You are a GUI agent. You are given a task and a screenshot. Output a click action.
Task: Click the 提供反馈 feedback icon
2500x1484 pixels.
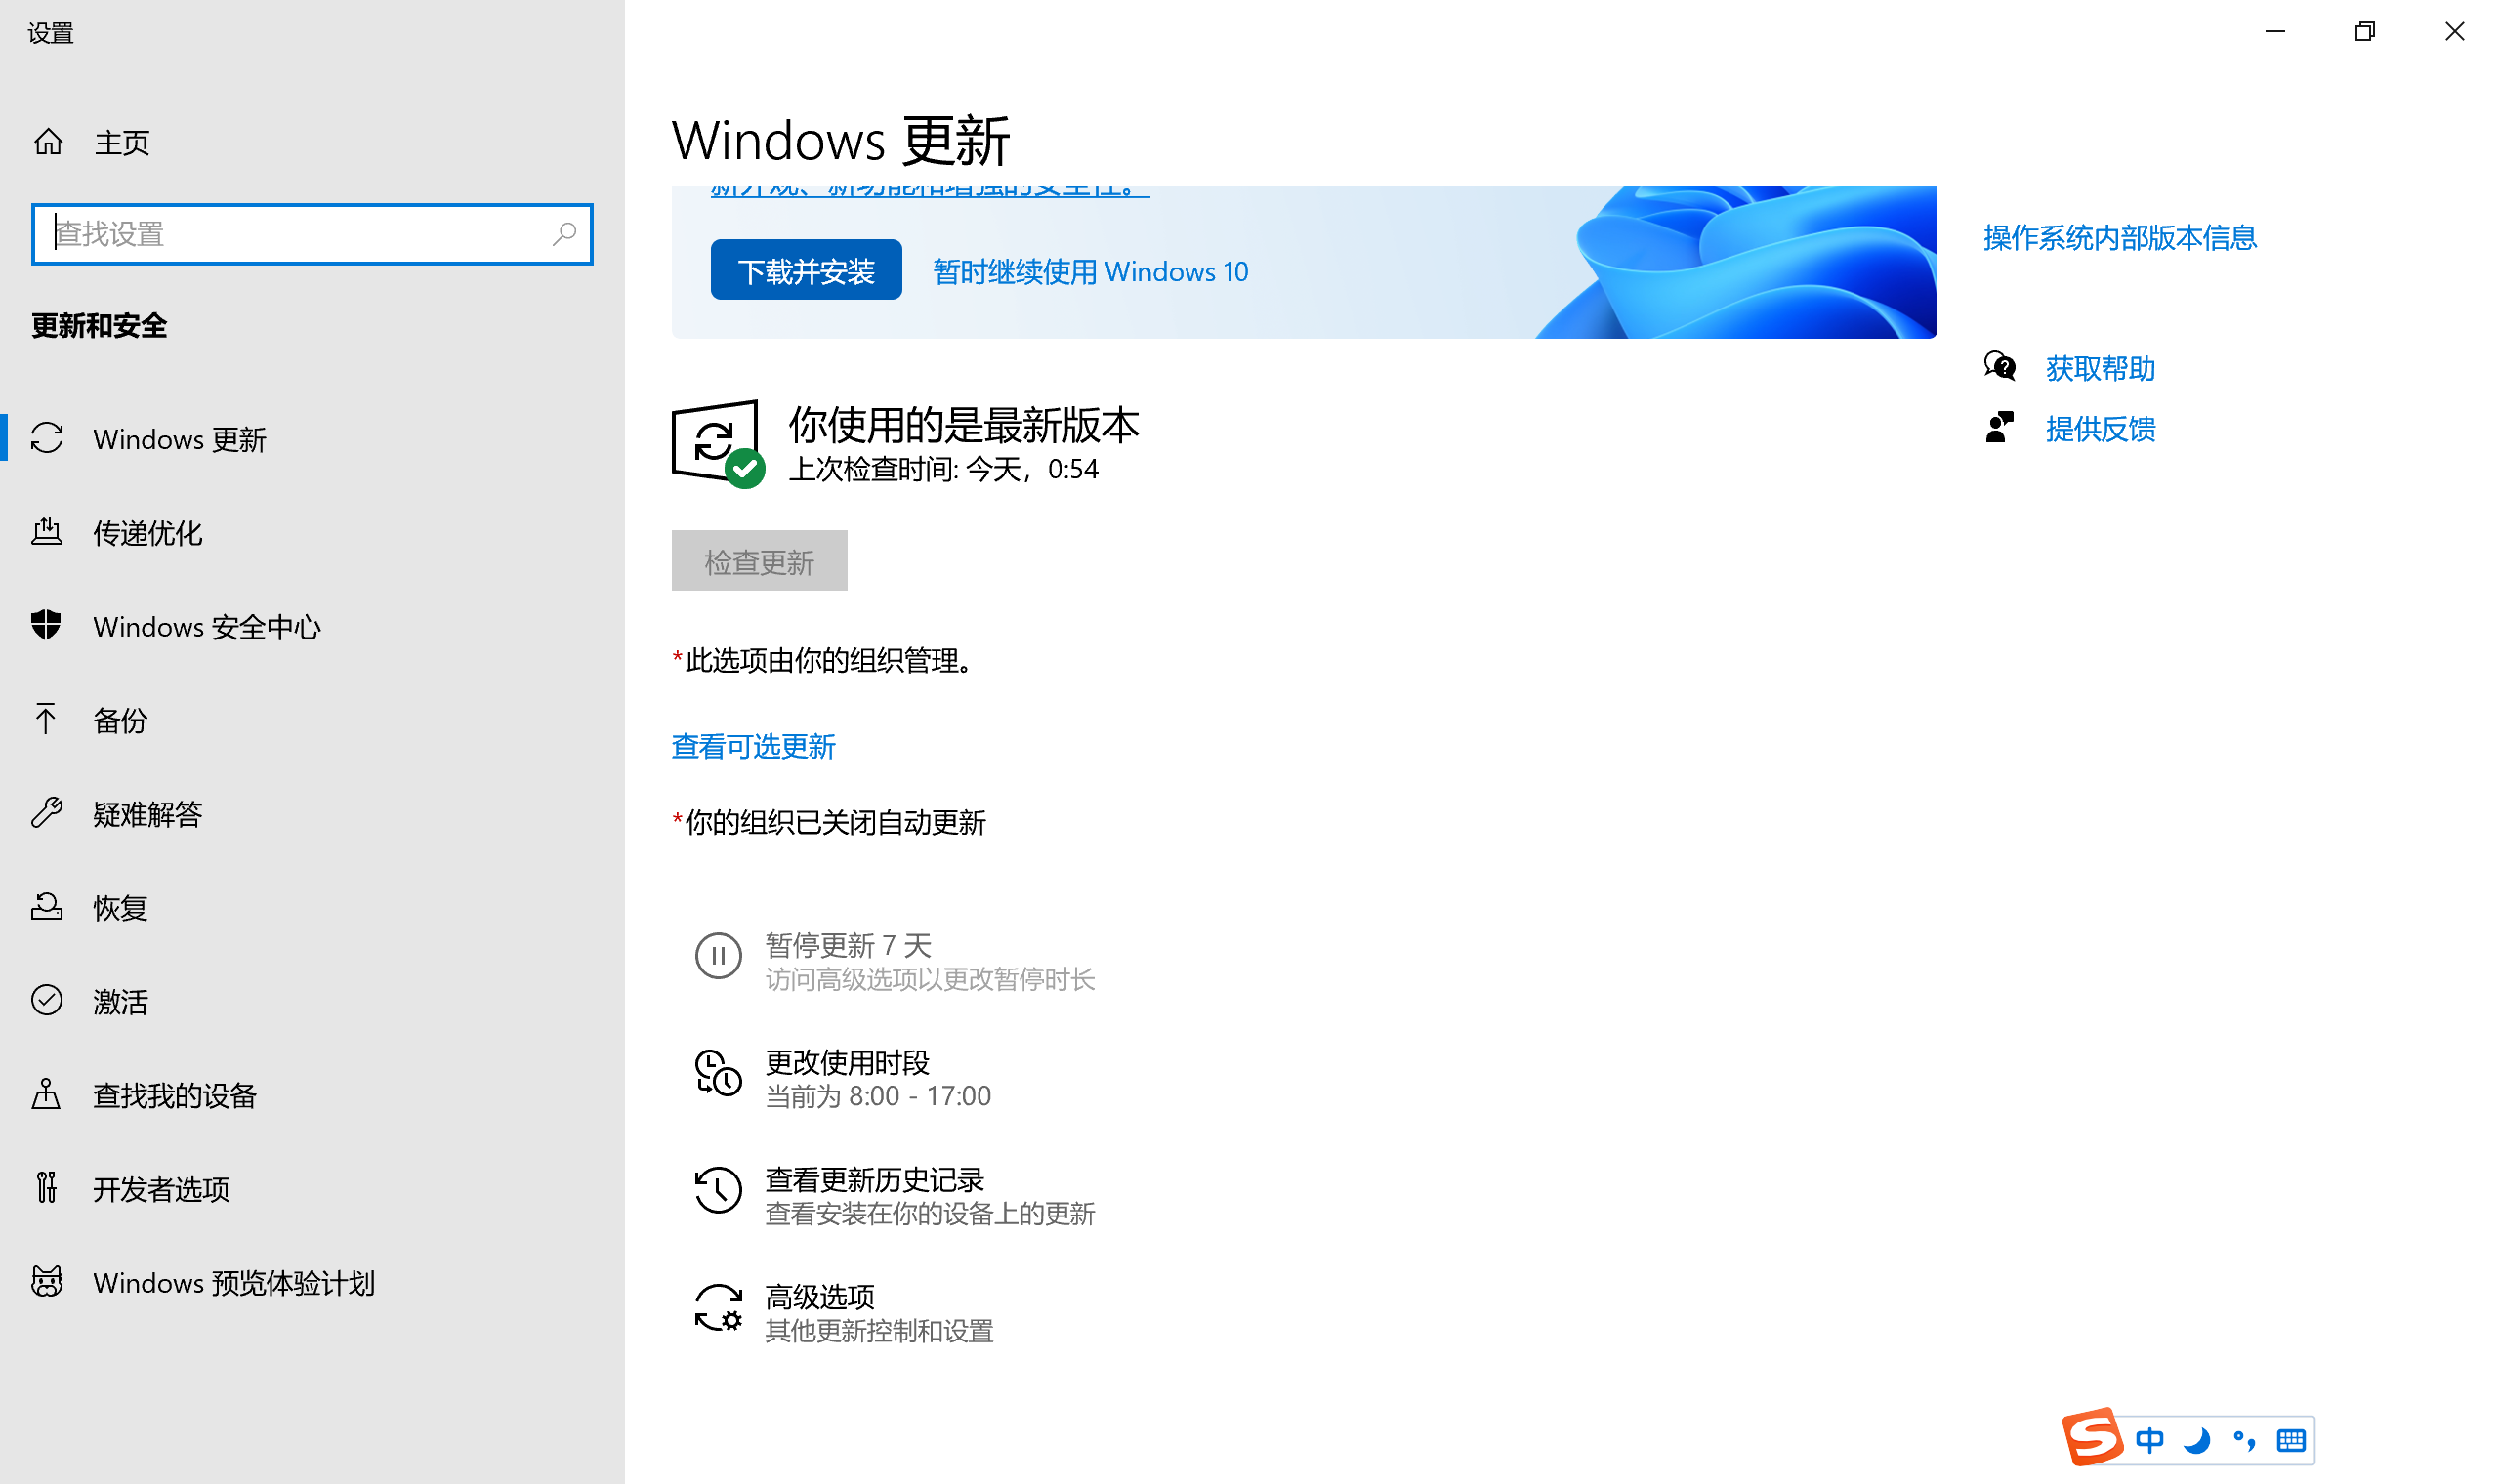coord(1999,427)
